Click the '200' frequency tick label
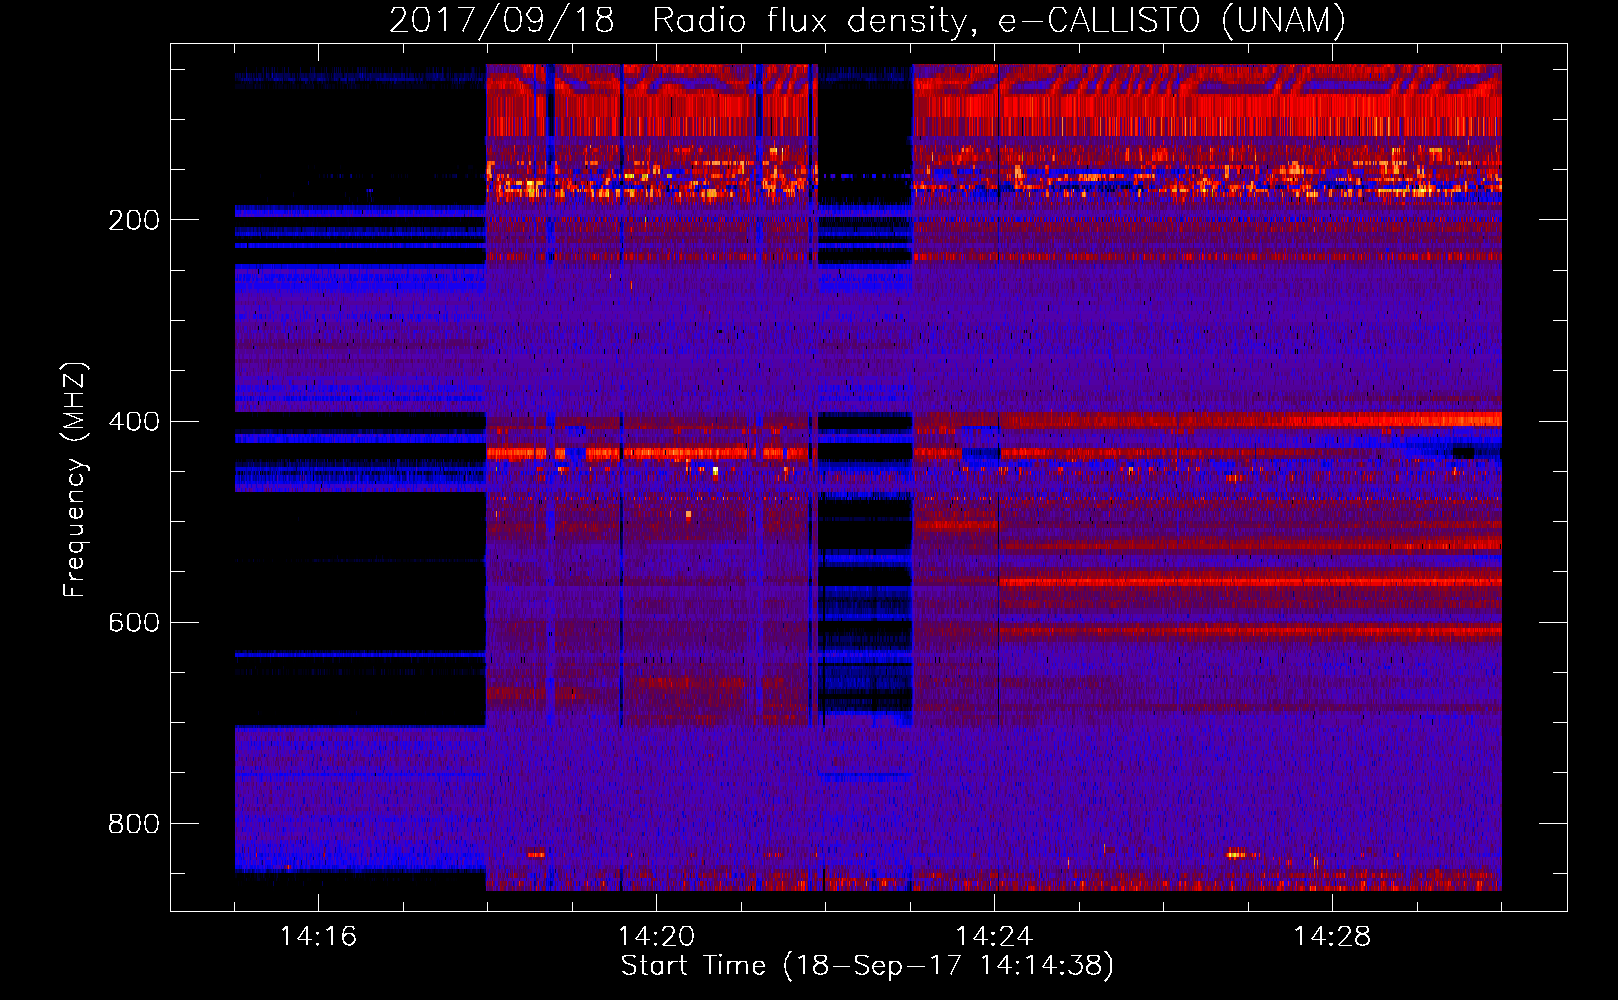 tap(133, 220)
